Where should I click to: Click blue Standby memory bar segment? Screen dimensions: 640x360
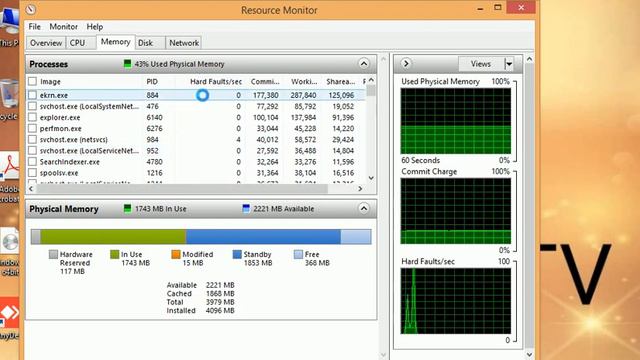(263, 237)
